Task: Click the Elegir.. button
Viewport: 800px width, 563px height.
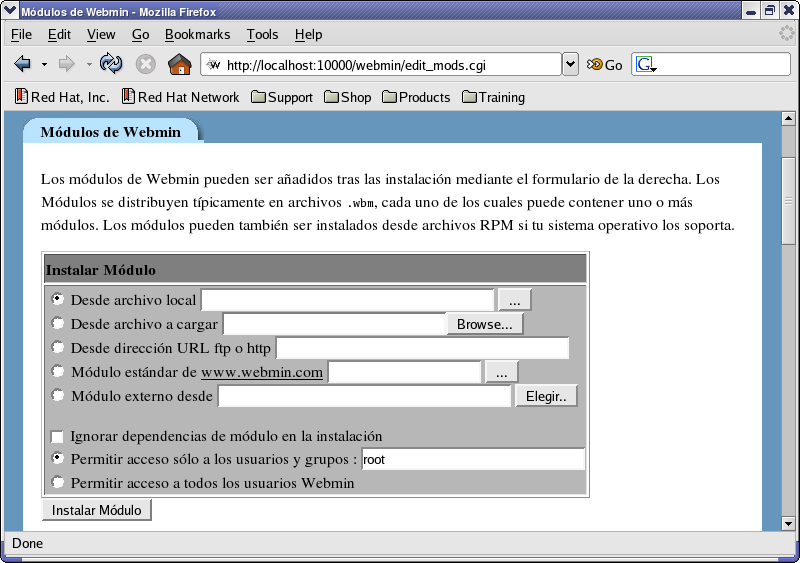Action: pyautogui.click(x=546, y=396)
